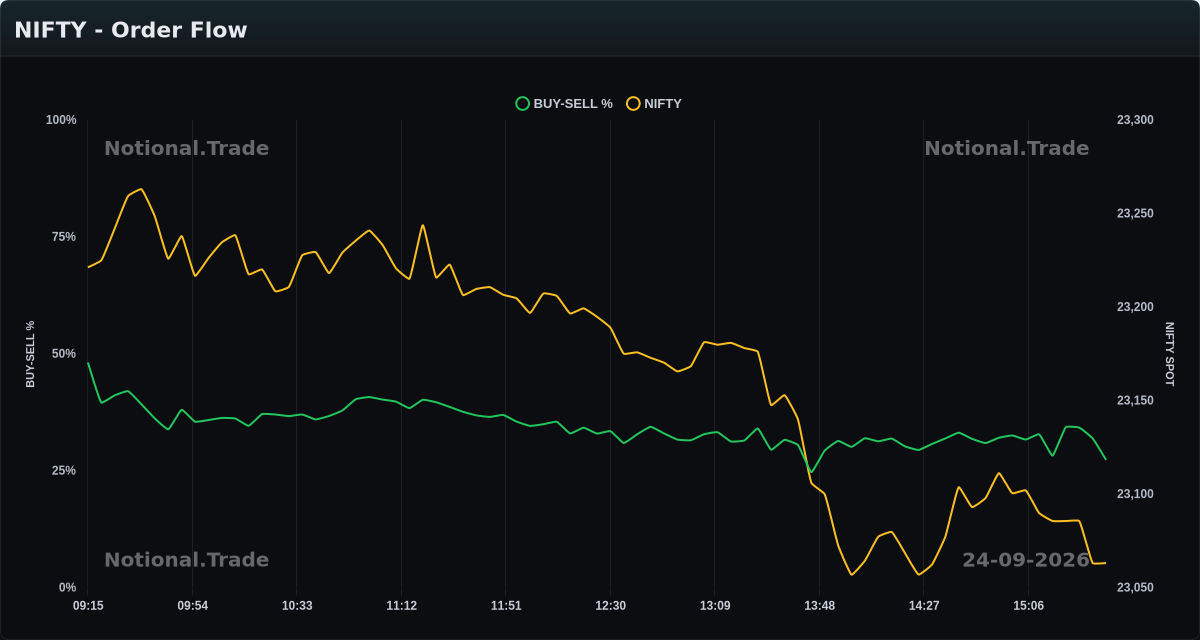The image size is (1200, 640).
Task: Click the 11:51 time axis label
Action: (506, 606)
